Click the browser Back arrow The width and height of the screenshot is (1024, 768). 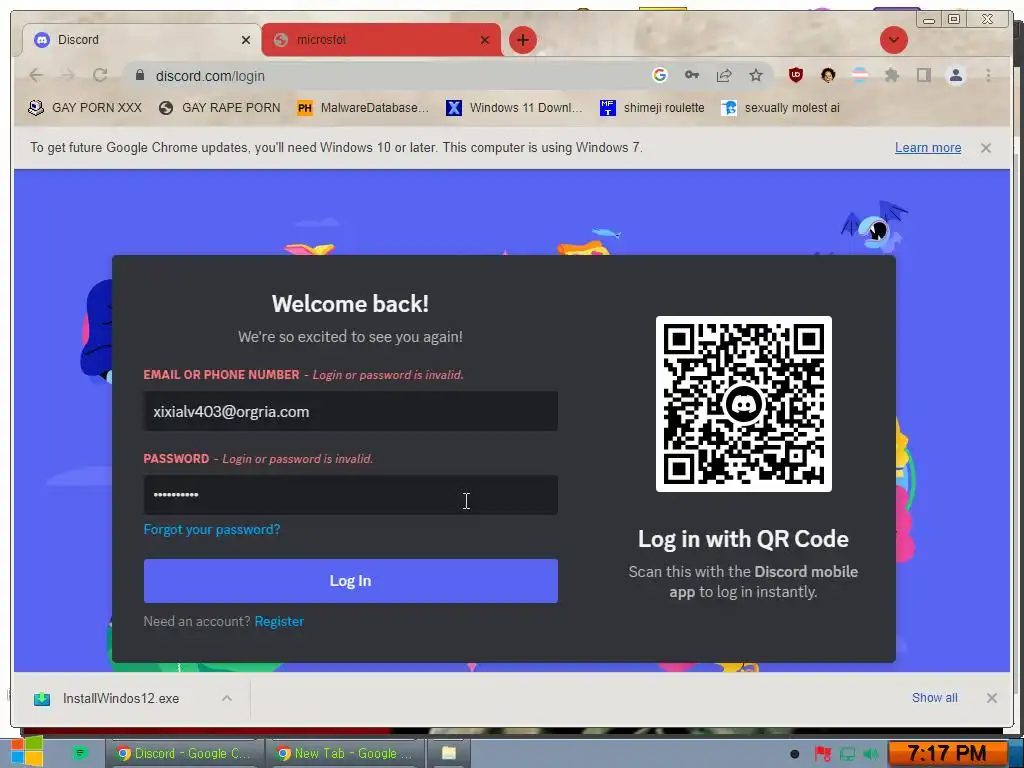(36, 76)
